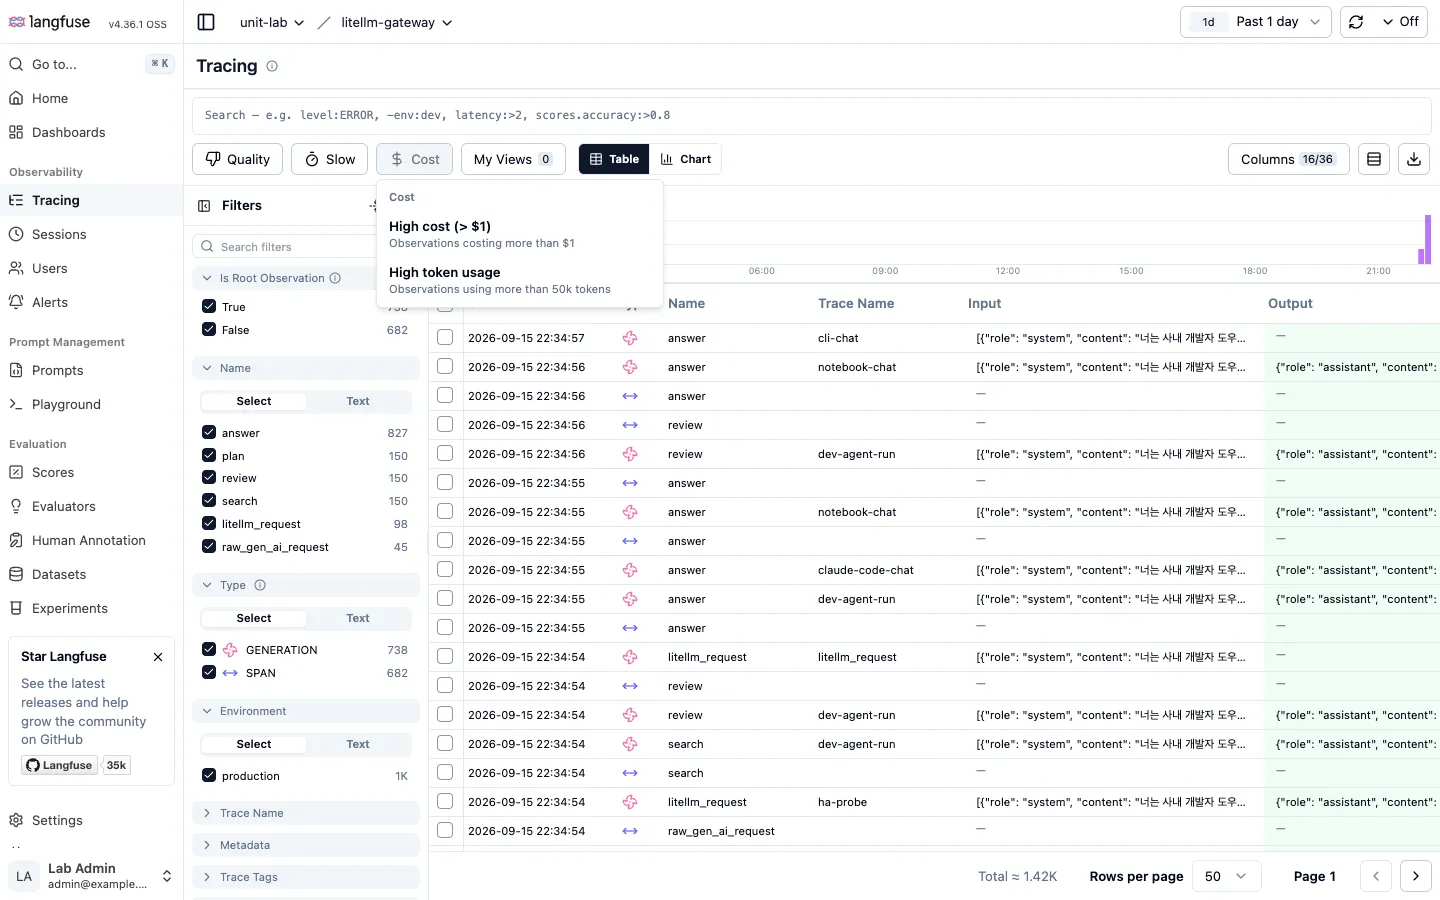Switch to the Table view tab

point(614,159)
